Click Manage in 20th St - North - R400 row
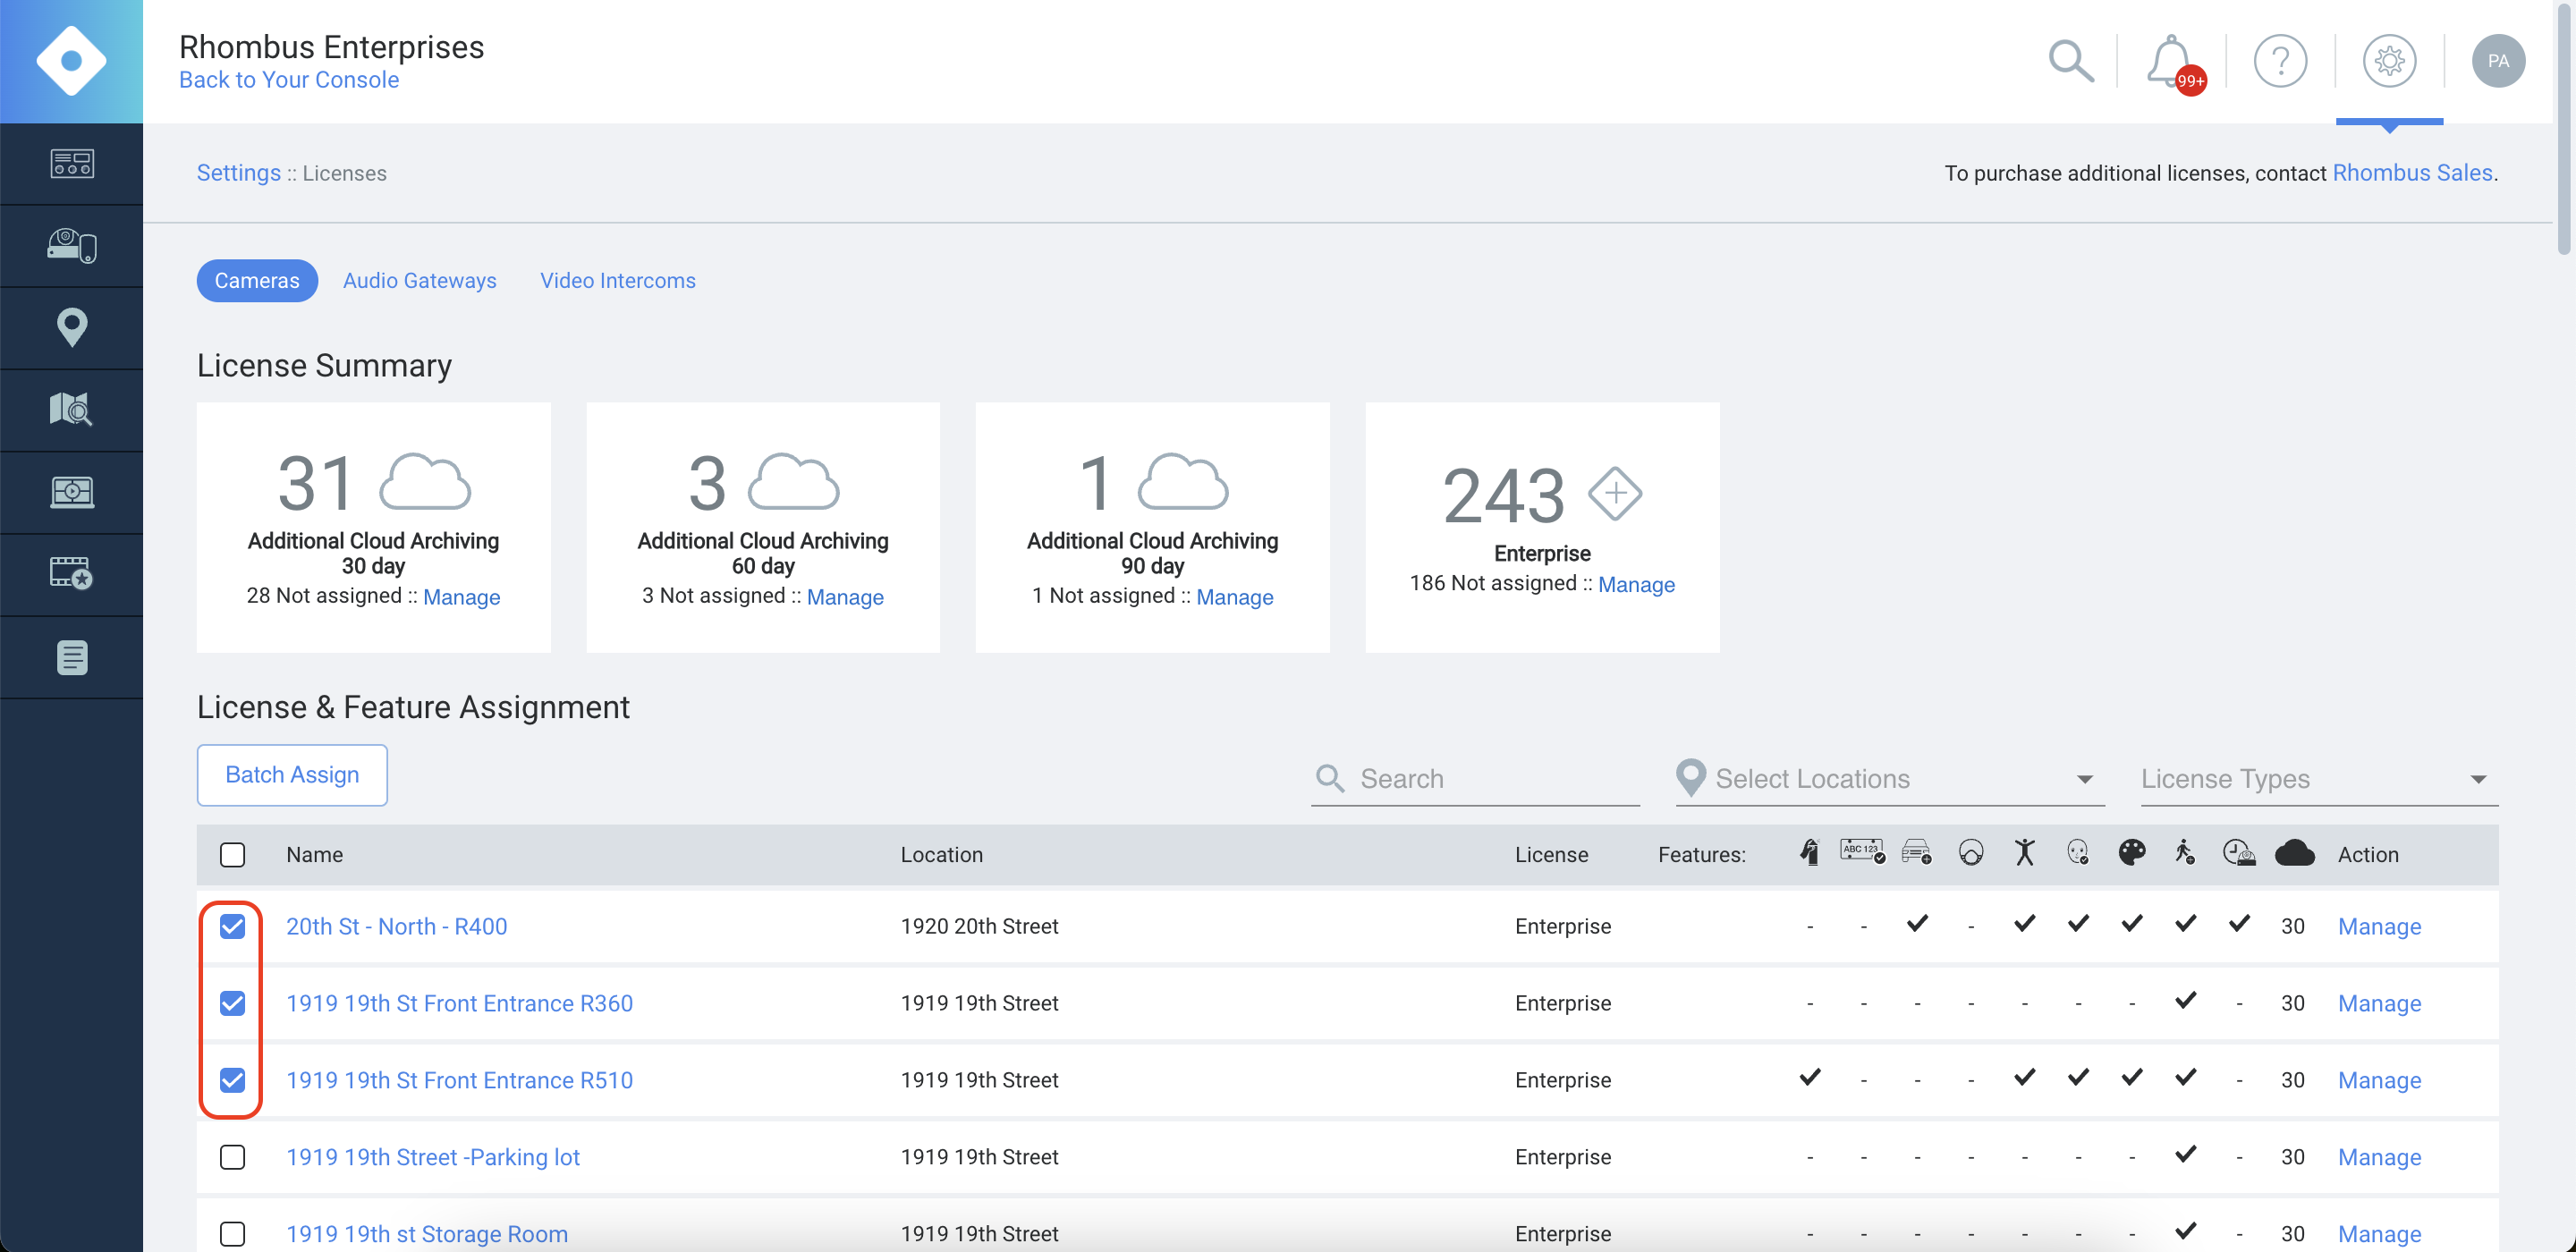2576x1252 pixels. tap(2379, 926)
